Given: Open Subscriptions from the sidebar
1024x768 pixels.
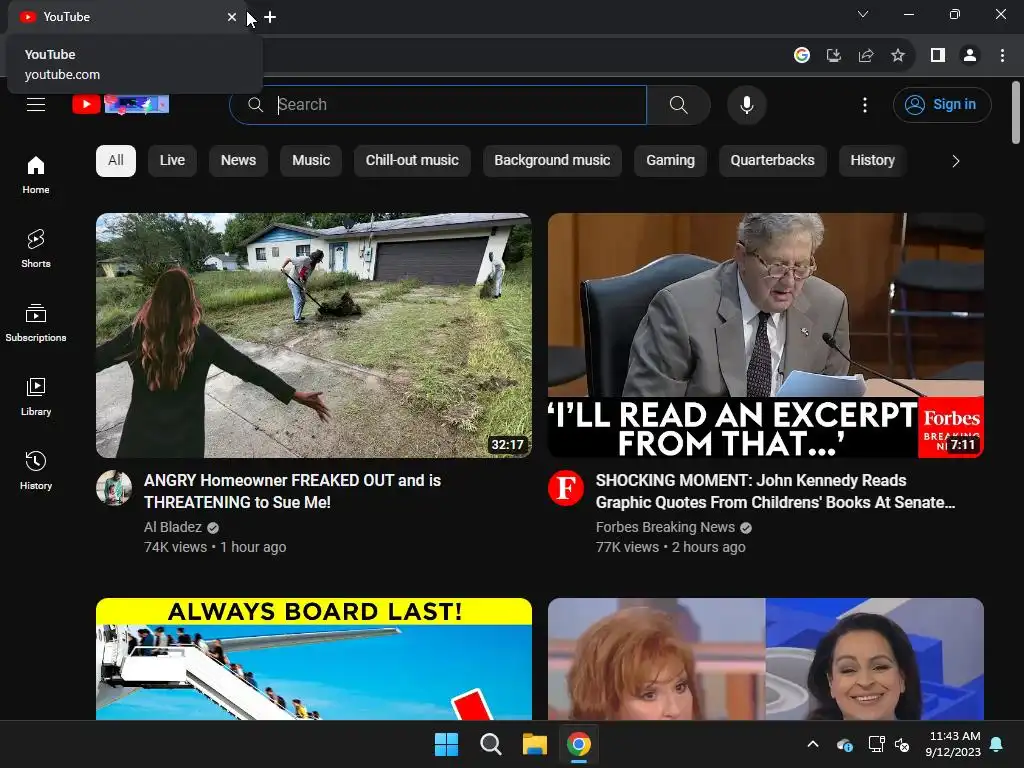Looking at the screenshot, I should point(36,323).
